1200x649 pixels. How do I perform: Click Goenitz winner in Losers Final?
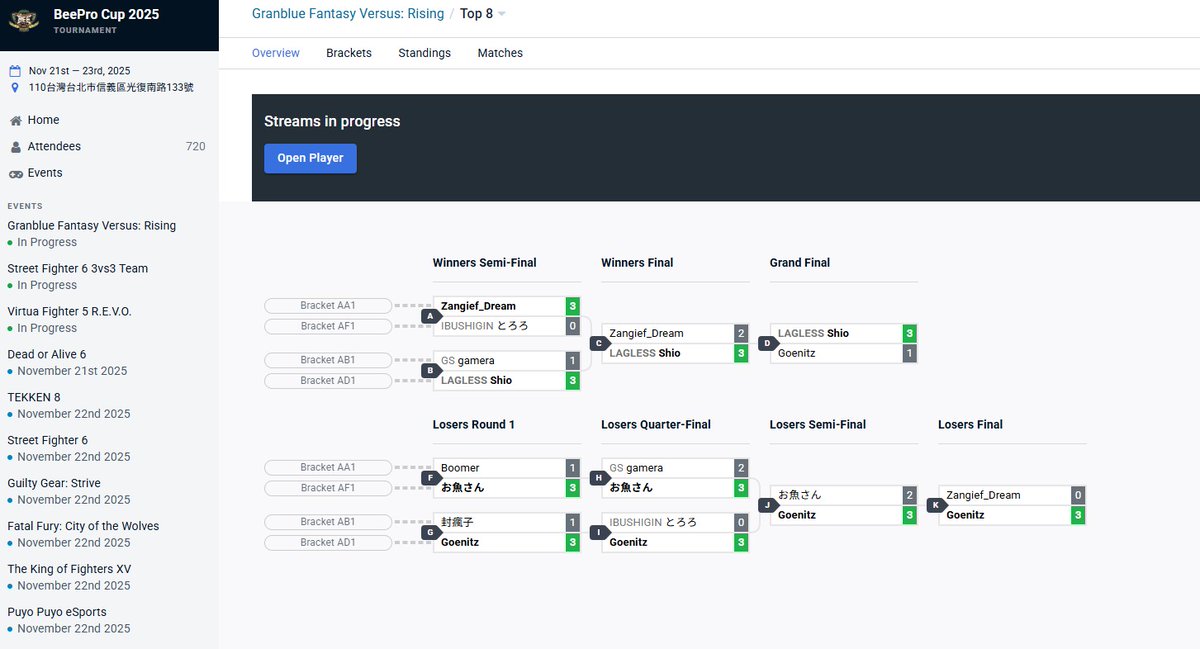pos(965,515)
